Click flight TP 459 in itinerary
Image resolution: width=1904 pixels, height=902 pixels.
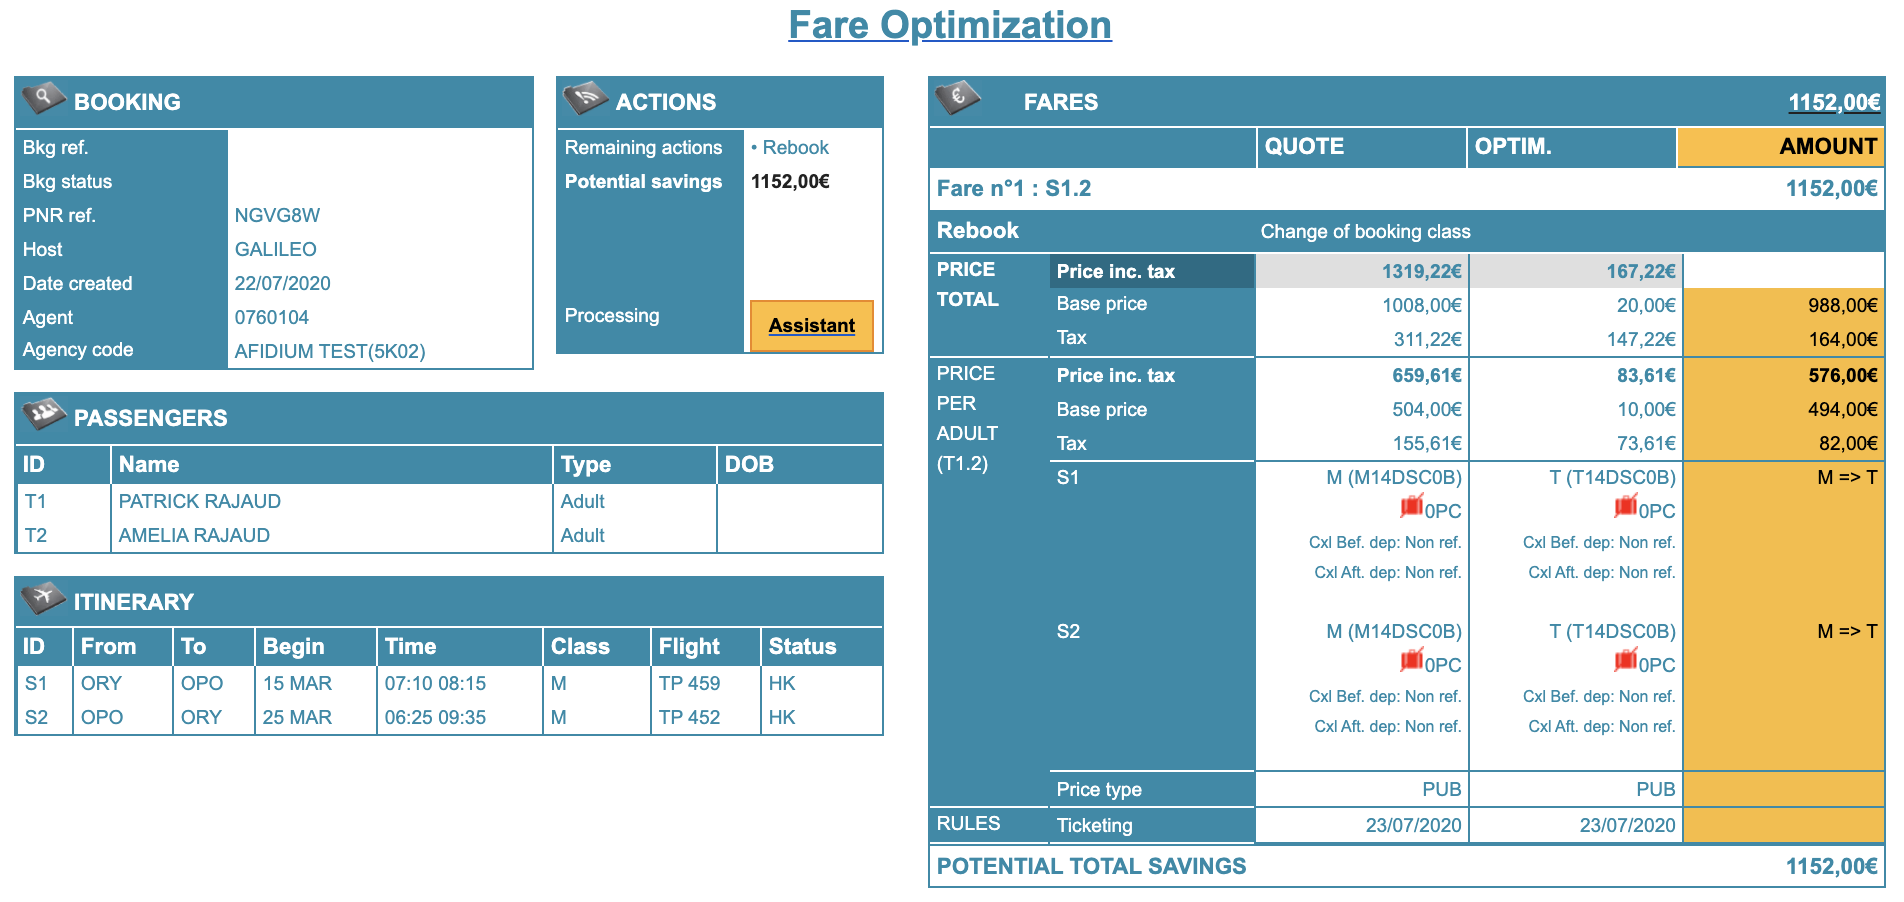pos(689,684)
